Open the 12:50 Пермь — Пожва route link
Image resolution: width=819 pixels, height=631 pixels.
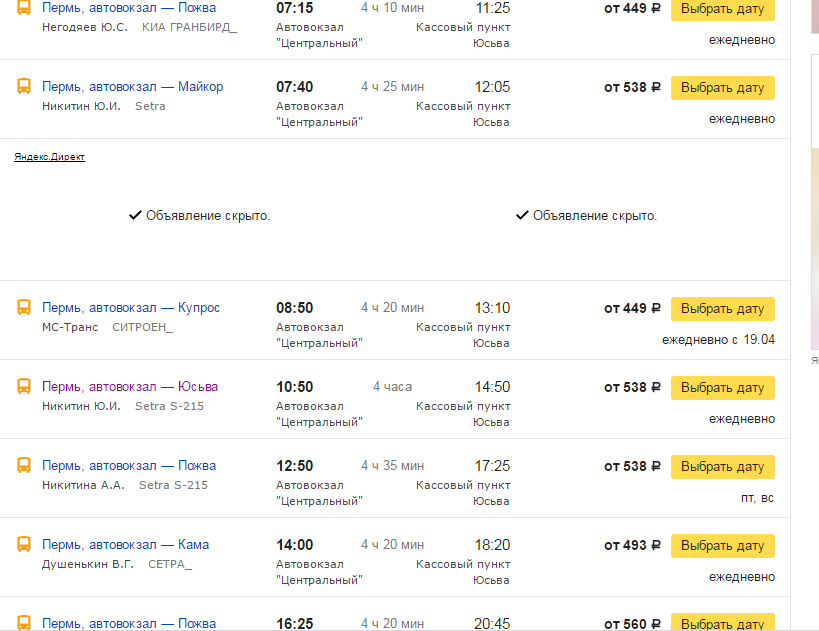[128, 466]
